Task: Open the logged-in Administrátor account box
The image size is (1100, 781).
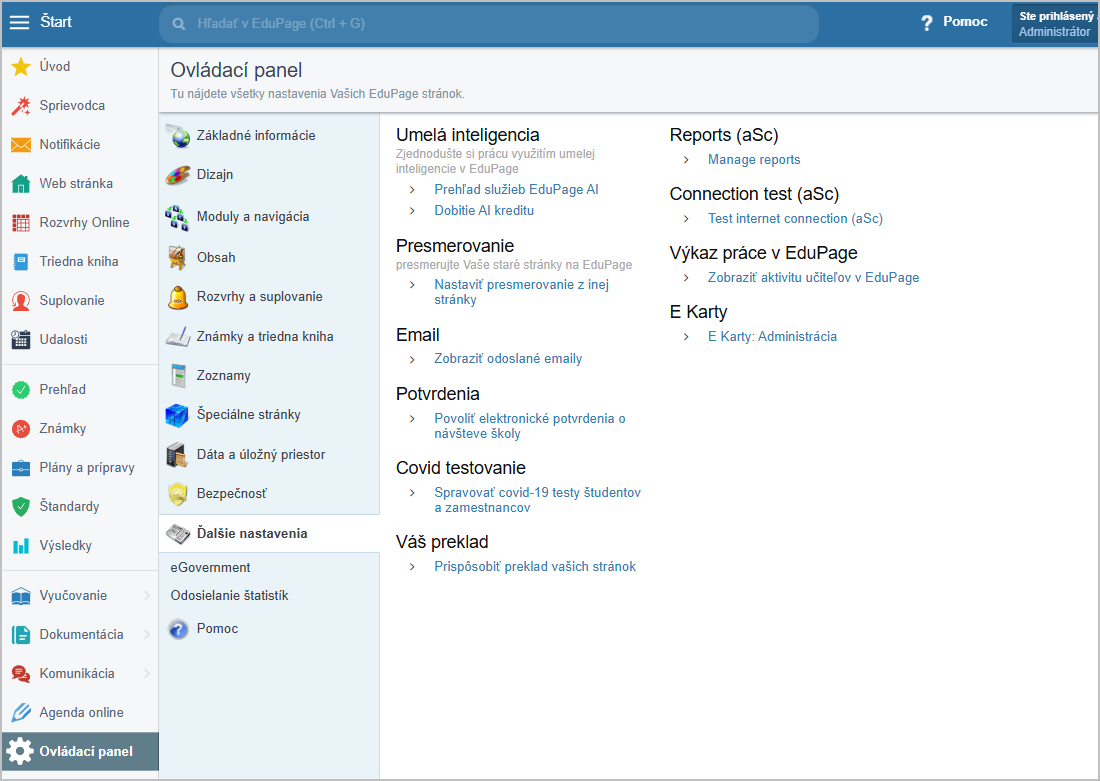Action: coord(1054,24)
